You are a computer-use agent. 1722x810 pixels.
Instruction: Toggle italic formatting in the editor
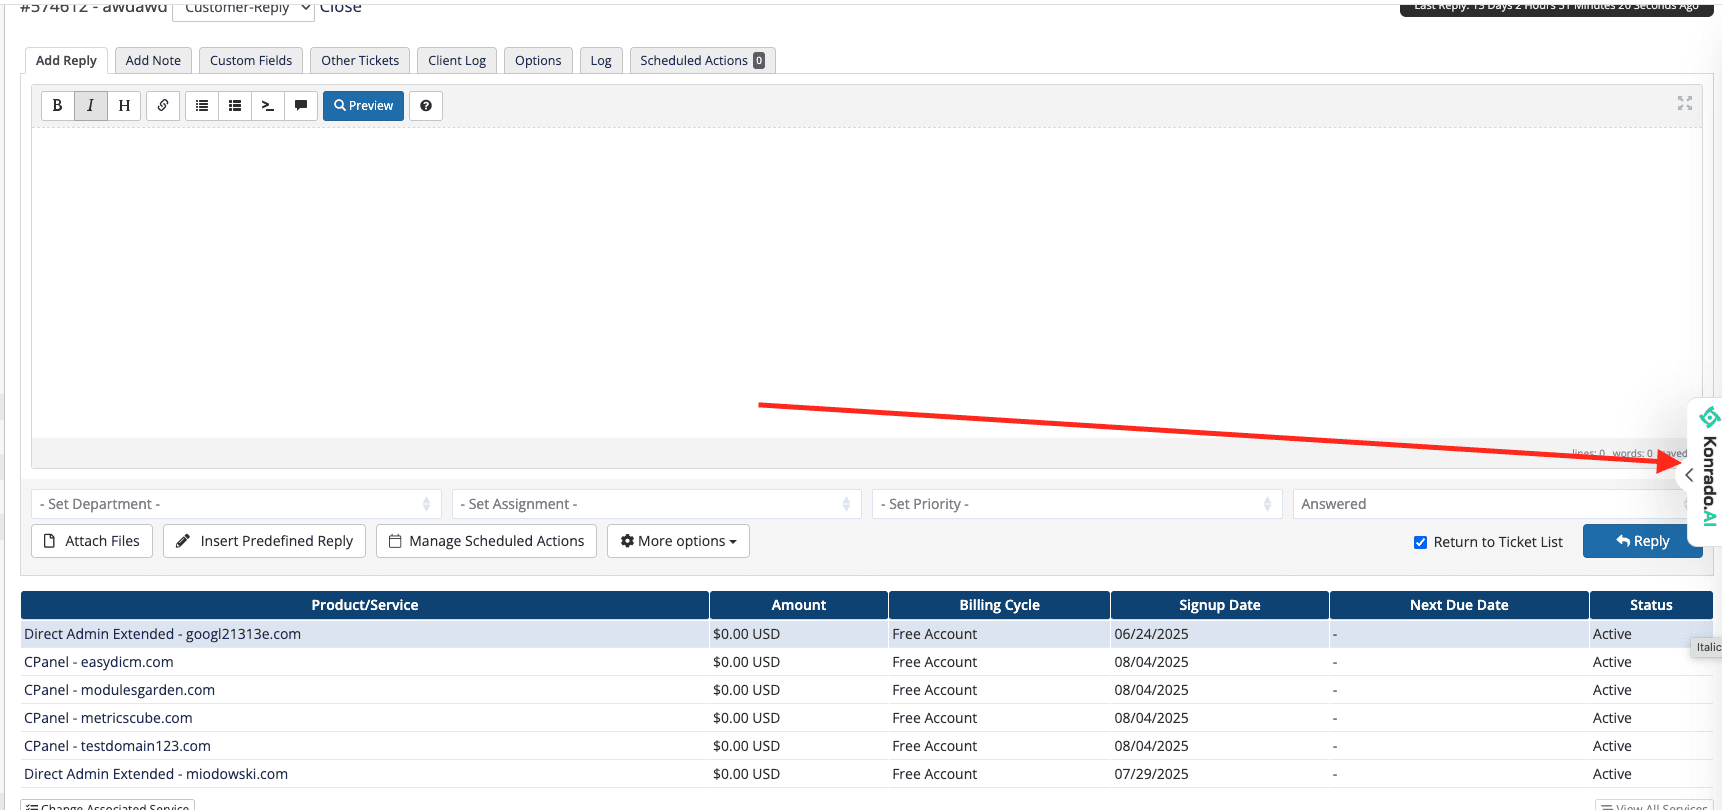[x=91, y=105]
